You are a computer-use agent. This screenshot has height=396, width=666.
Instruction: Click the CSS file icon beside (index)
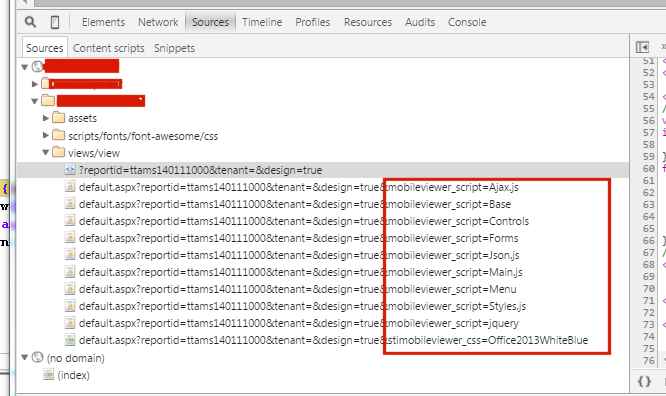point(48,374)
